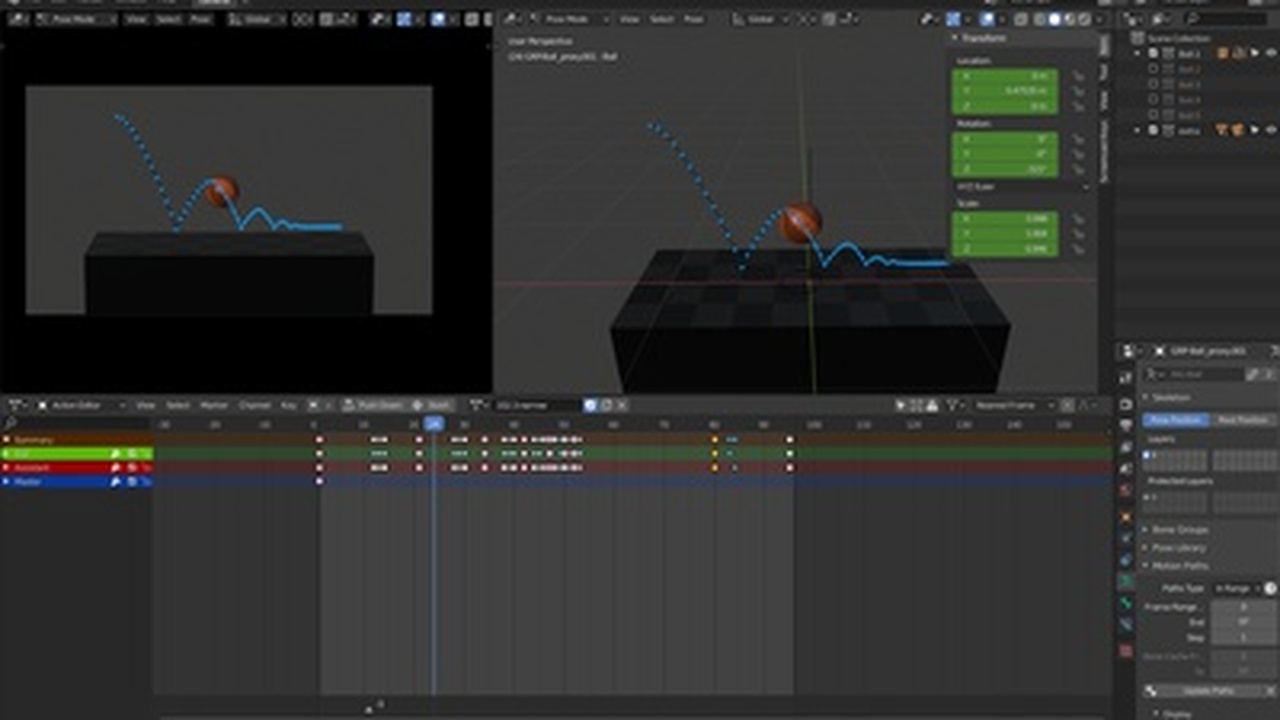Hide Ball 1 using its eye visibility toggle
This screenshot has width=1280, height=720.
[1270, 52]
